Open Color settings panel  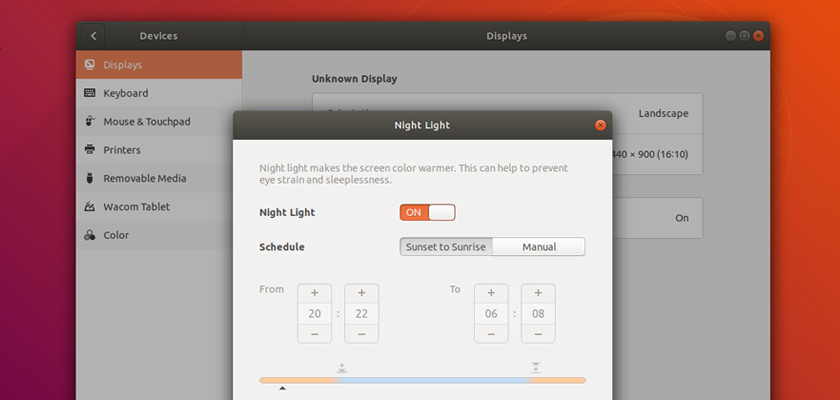point(159,235)
